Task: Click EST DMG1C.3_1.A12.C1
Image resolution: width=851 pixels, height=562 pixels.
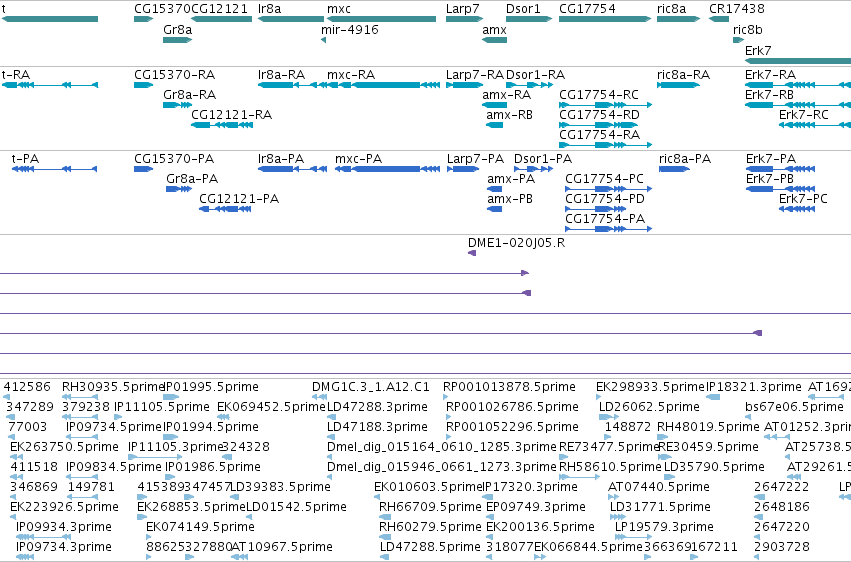Action: click(x=319, y=397)
